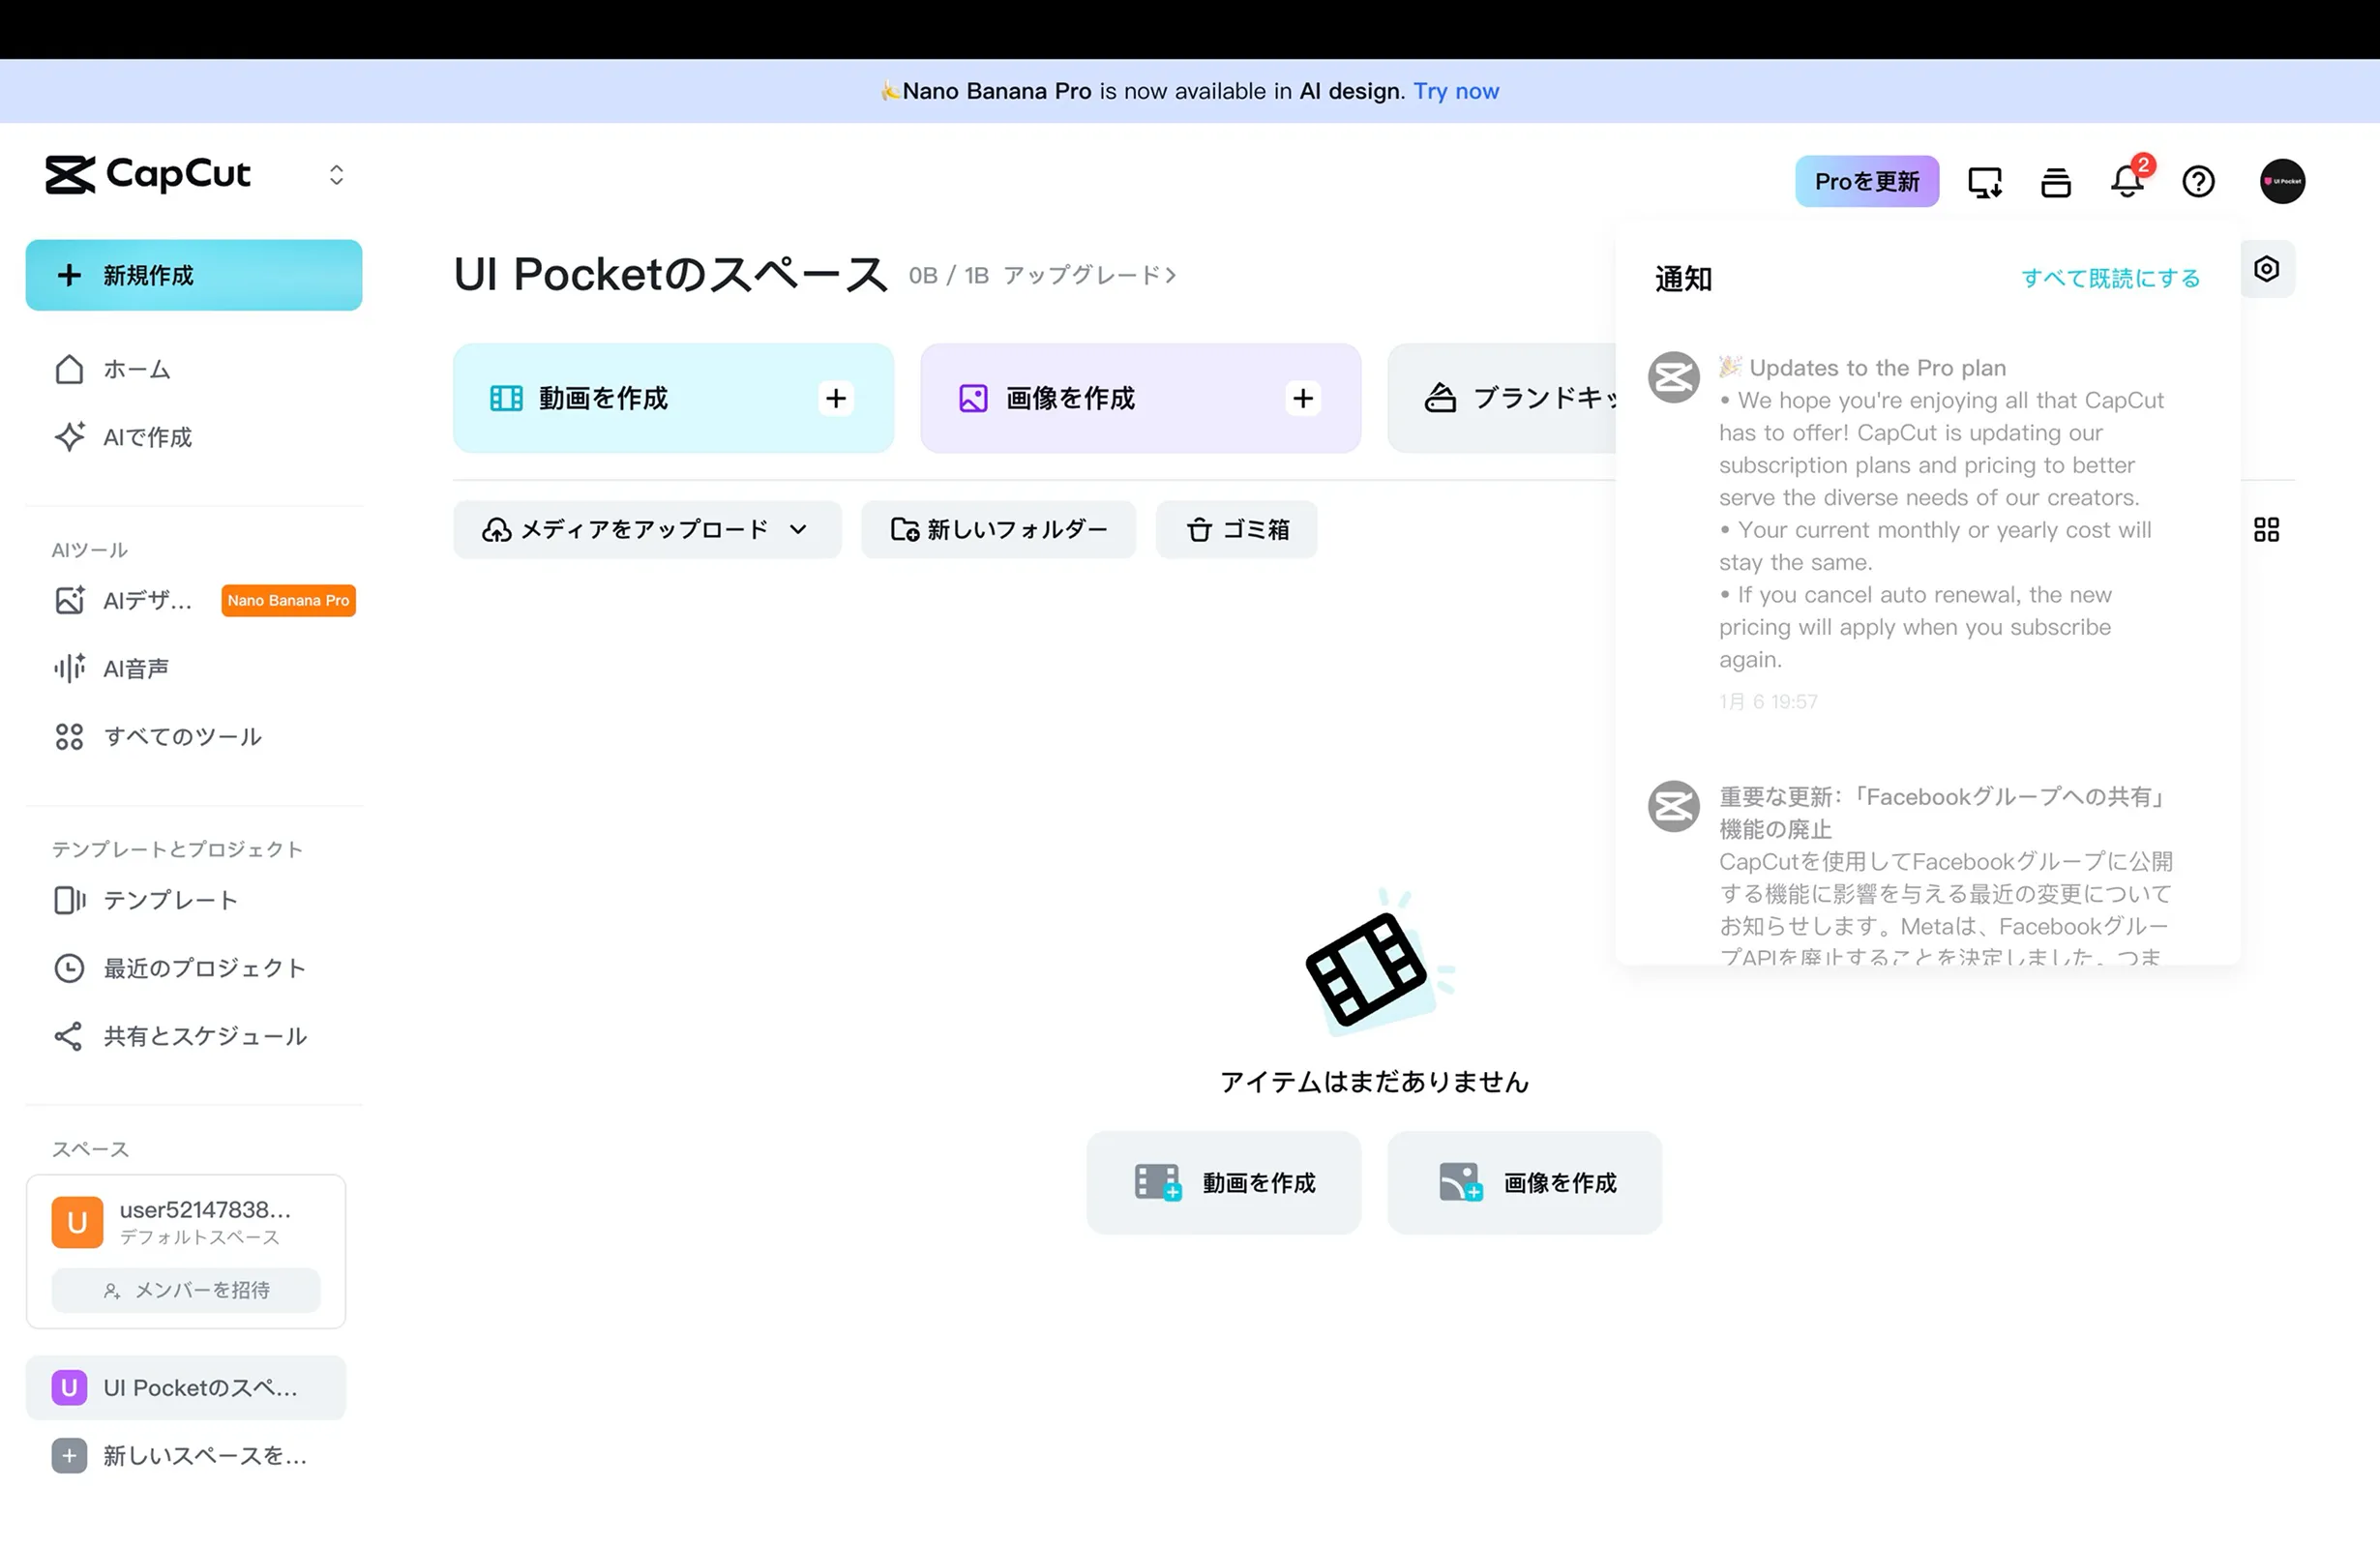
Task: Click the bottom 画像を作成 button
Action: click(x=1524, y=1182)
